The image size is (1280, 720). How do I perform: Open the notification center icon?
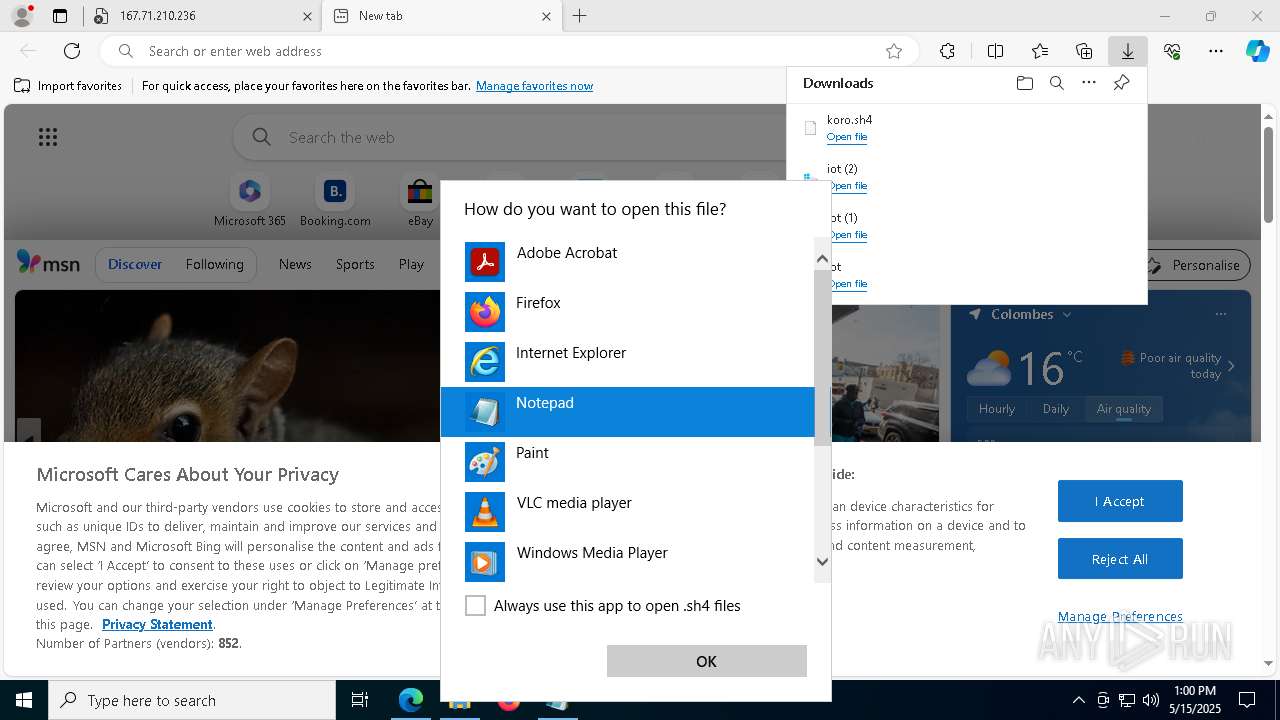pos(1247,700)
